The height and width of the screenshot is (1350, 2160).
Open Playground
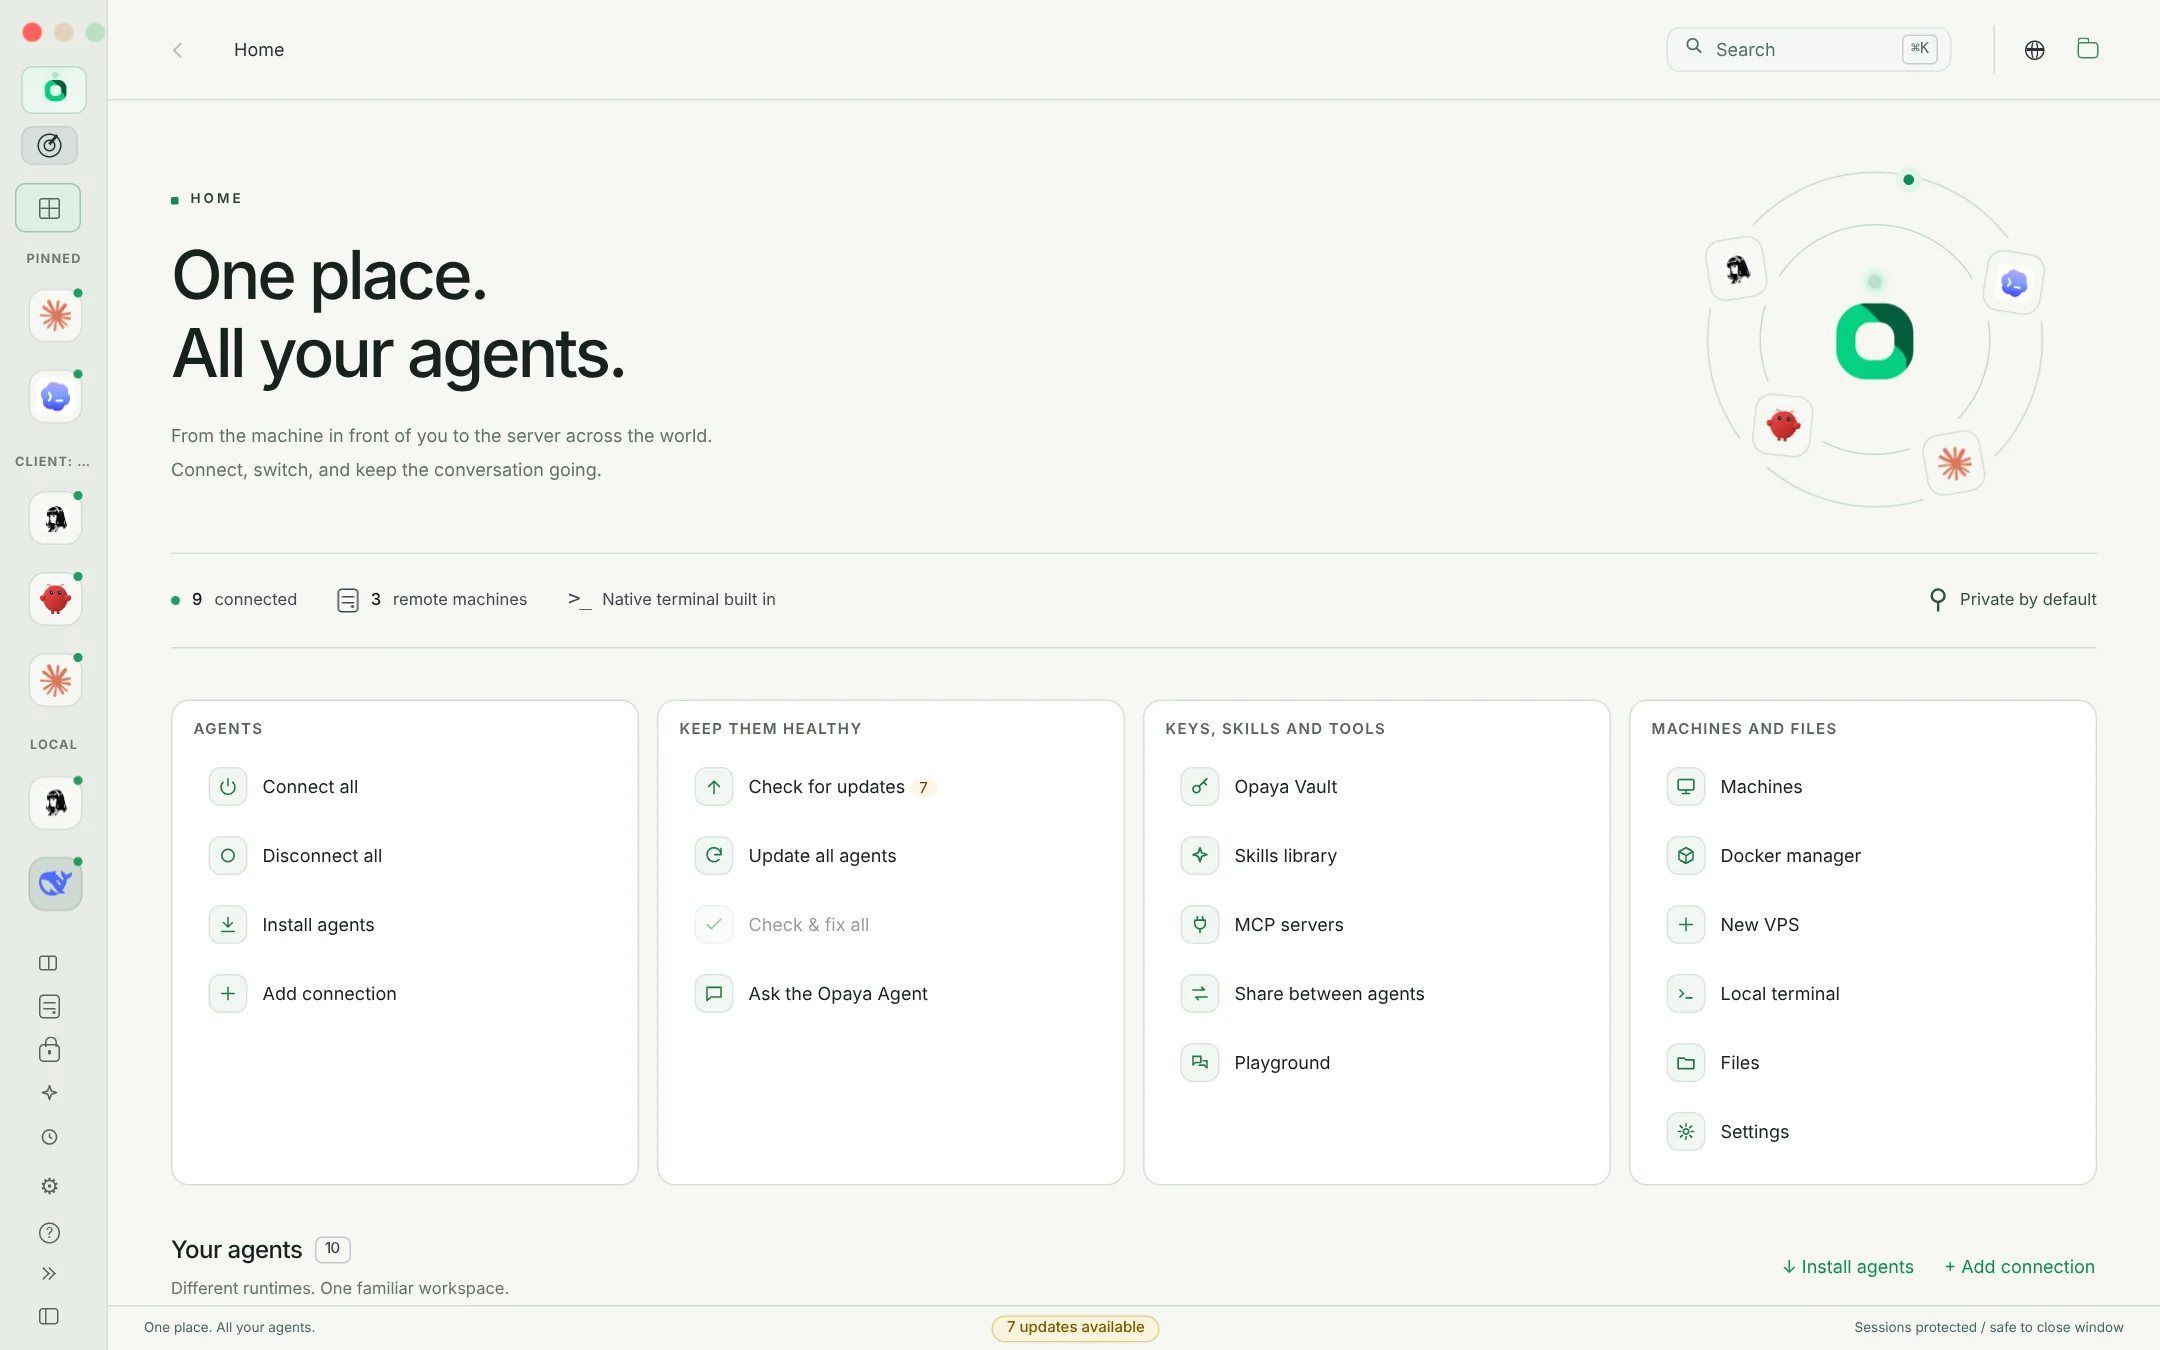(x=1377, y=1063)
